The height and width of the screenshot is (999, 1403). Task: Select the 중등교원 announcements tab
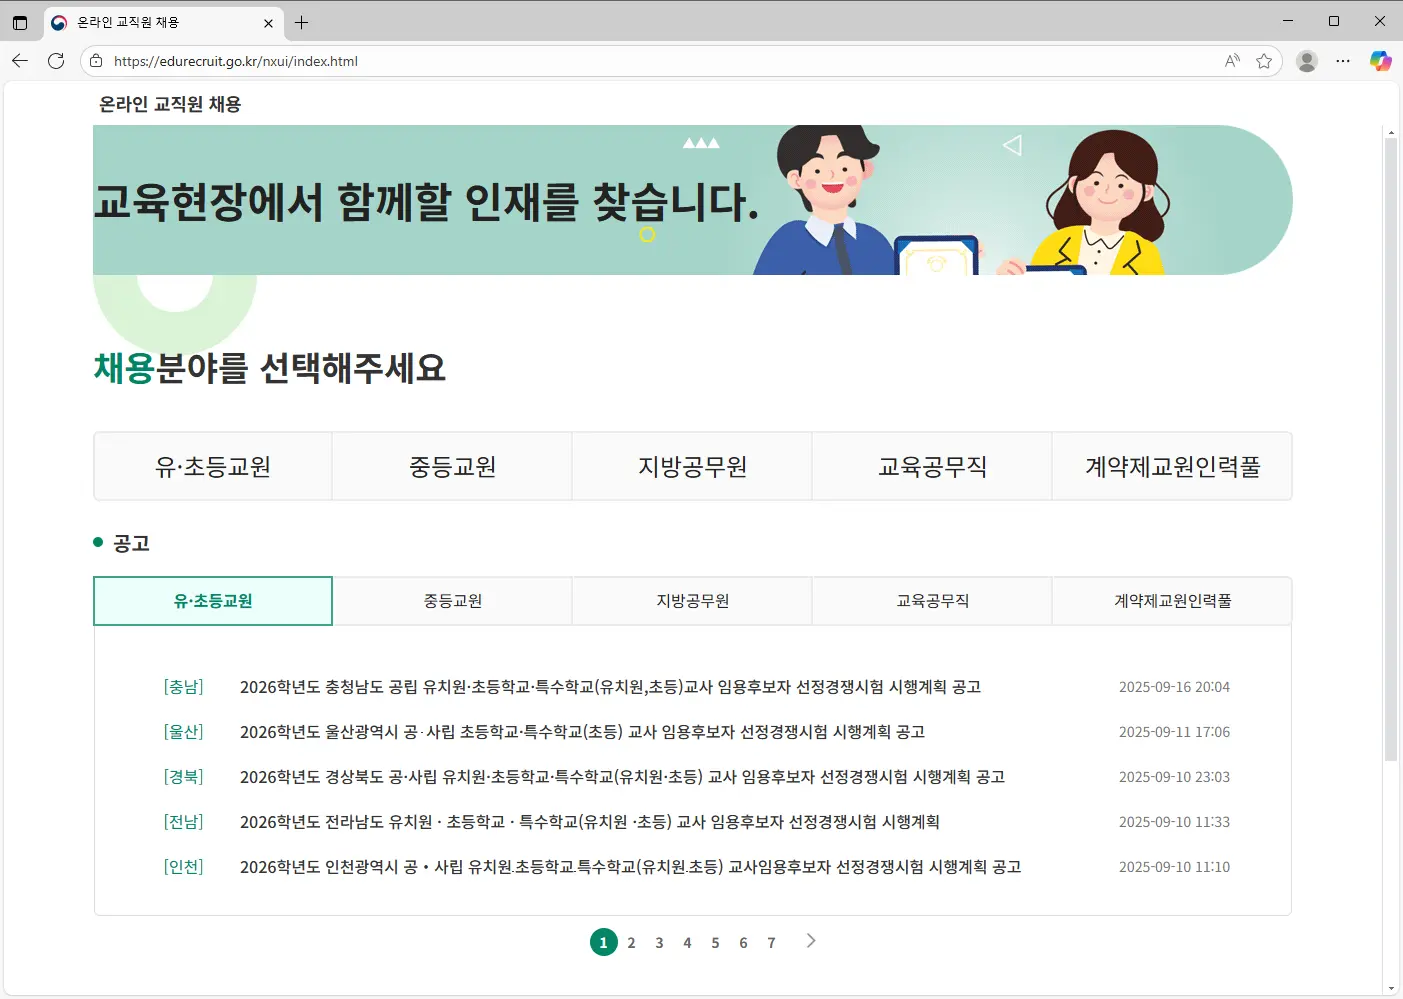click(x=452, y=601)
